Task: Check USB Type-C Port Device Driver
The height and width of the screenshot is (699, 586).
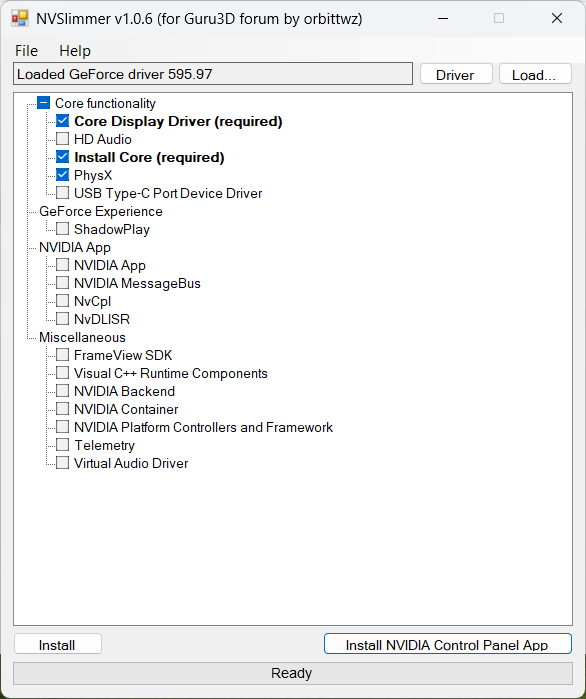Action: point(62,193)
